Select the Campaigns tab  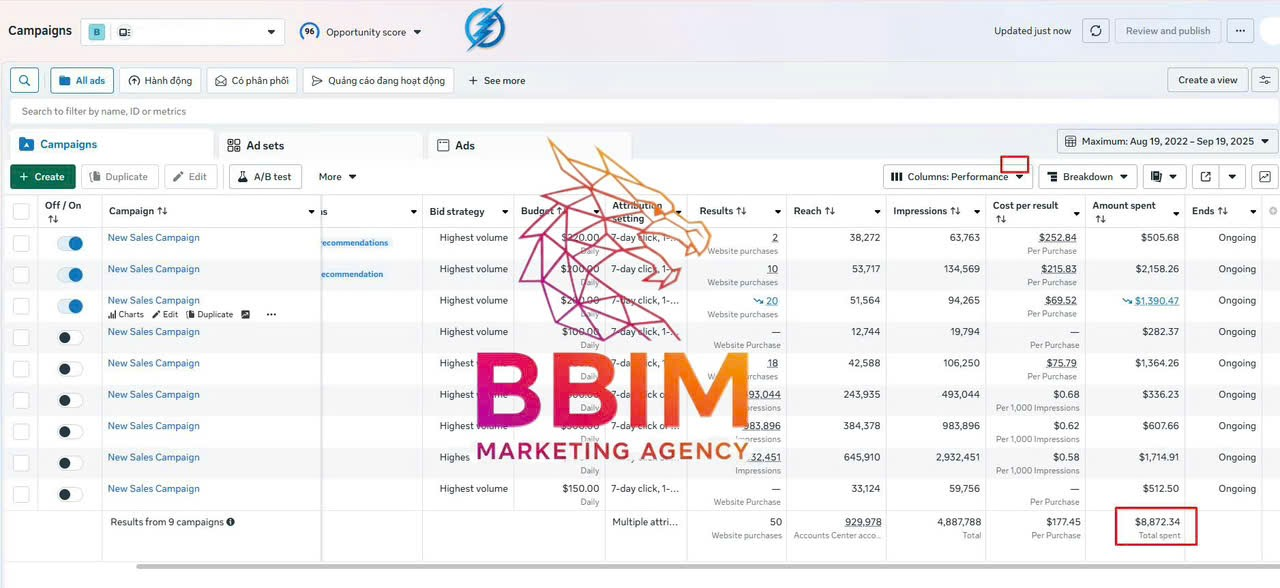tap(111, 145)
